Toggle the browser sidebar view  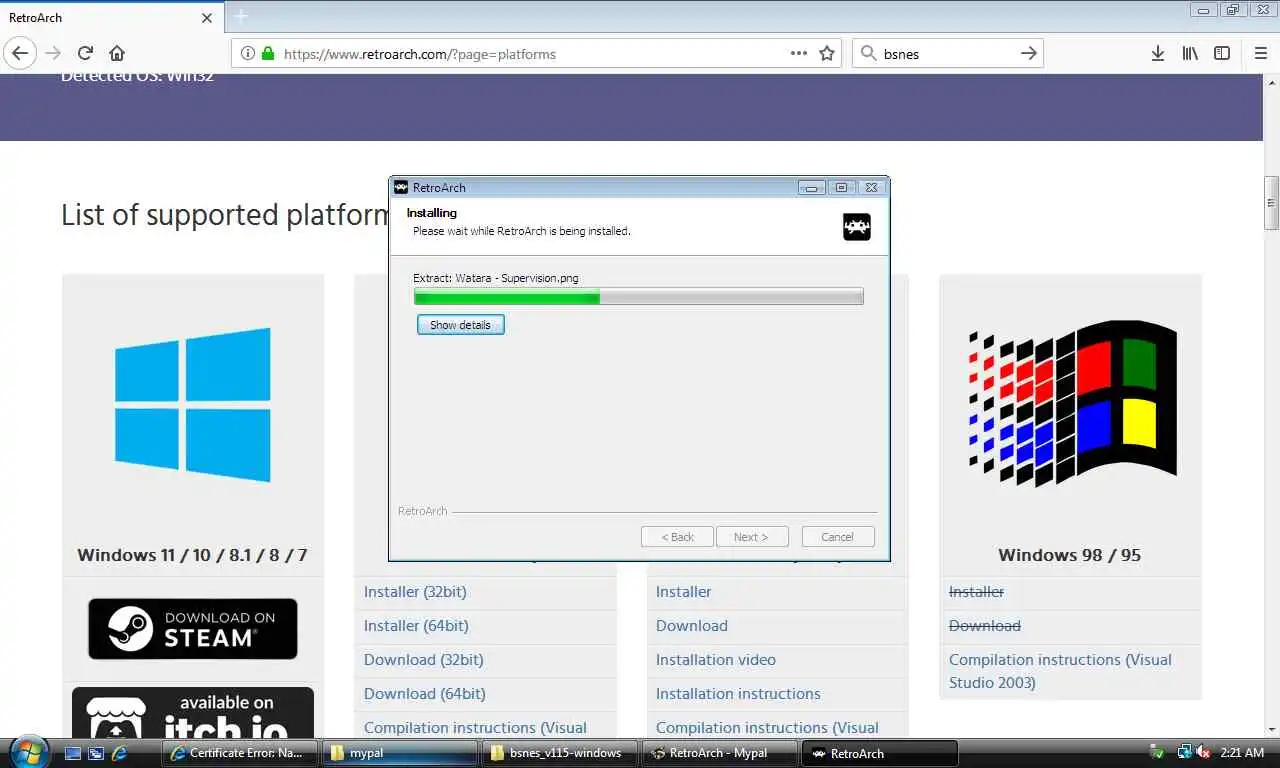click(1222, 54)
